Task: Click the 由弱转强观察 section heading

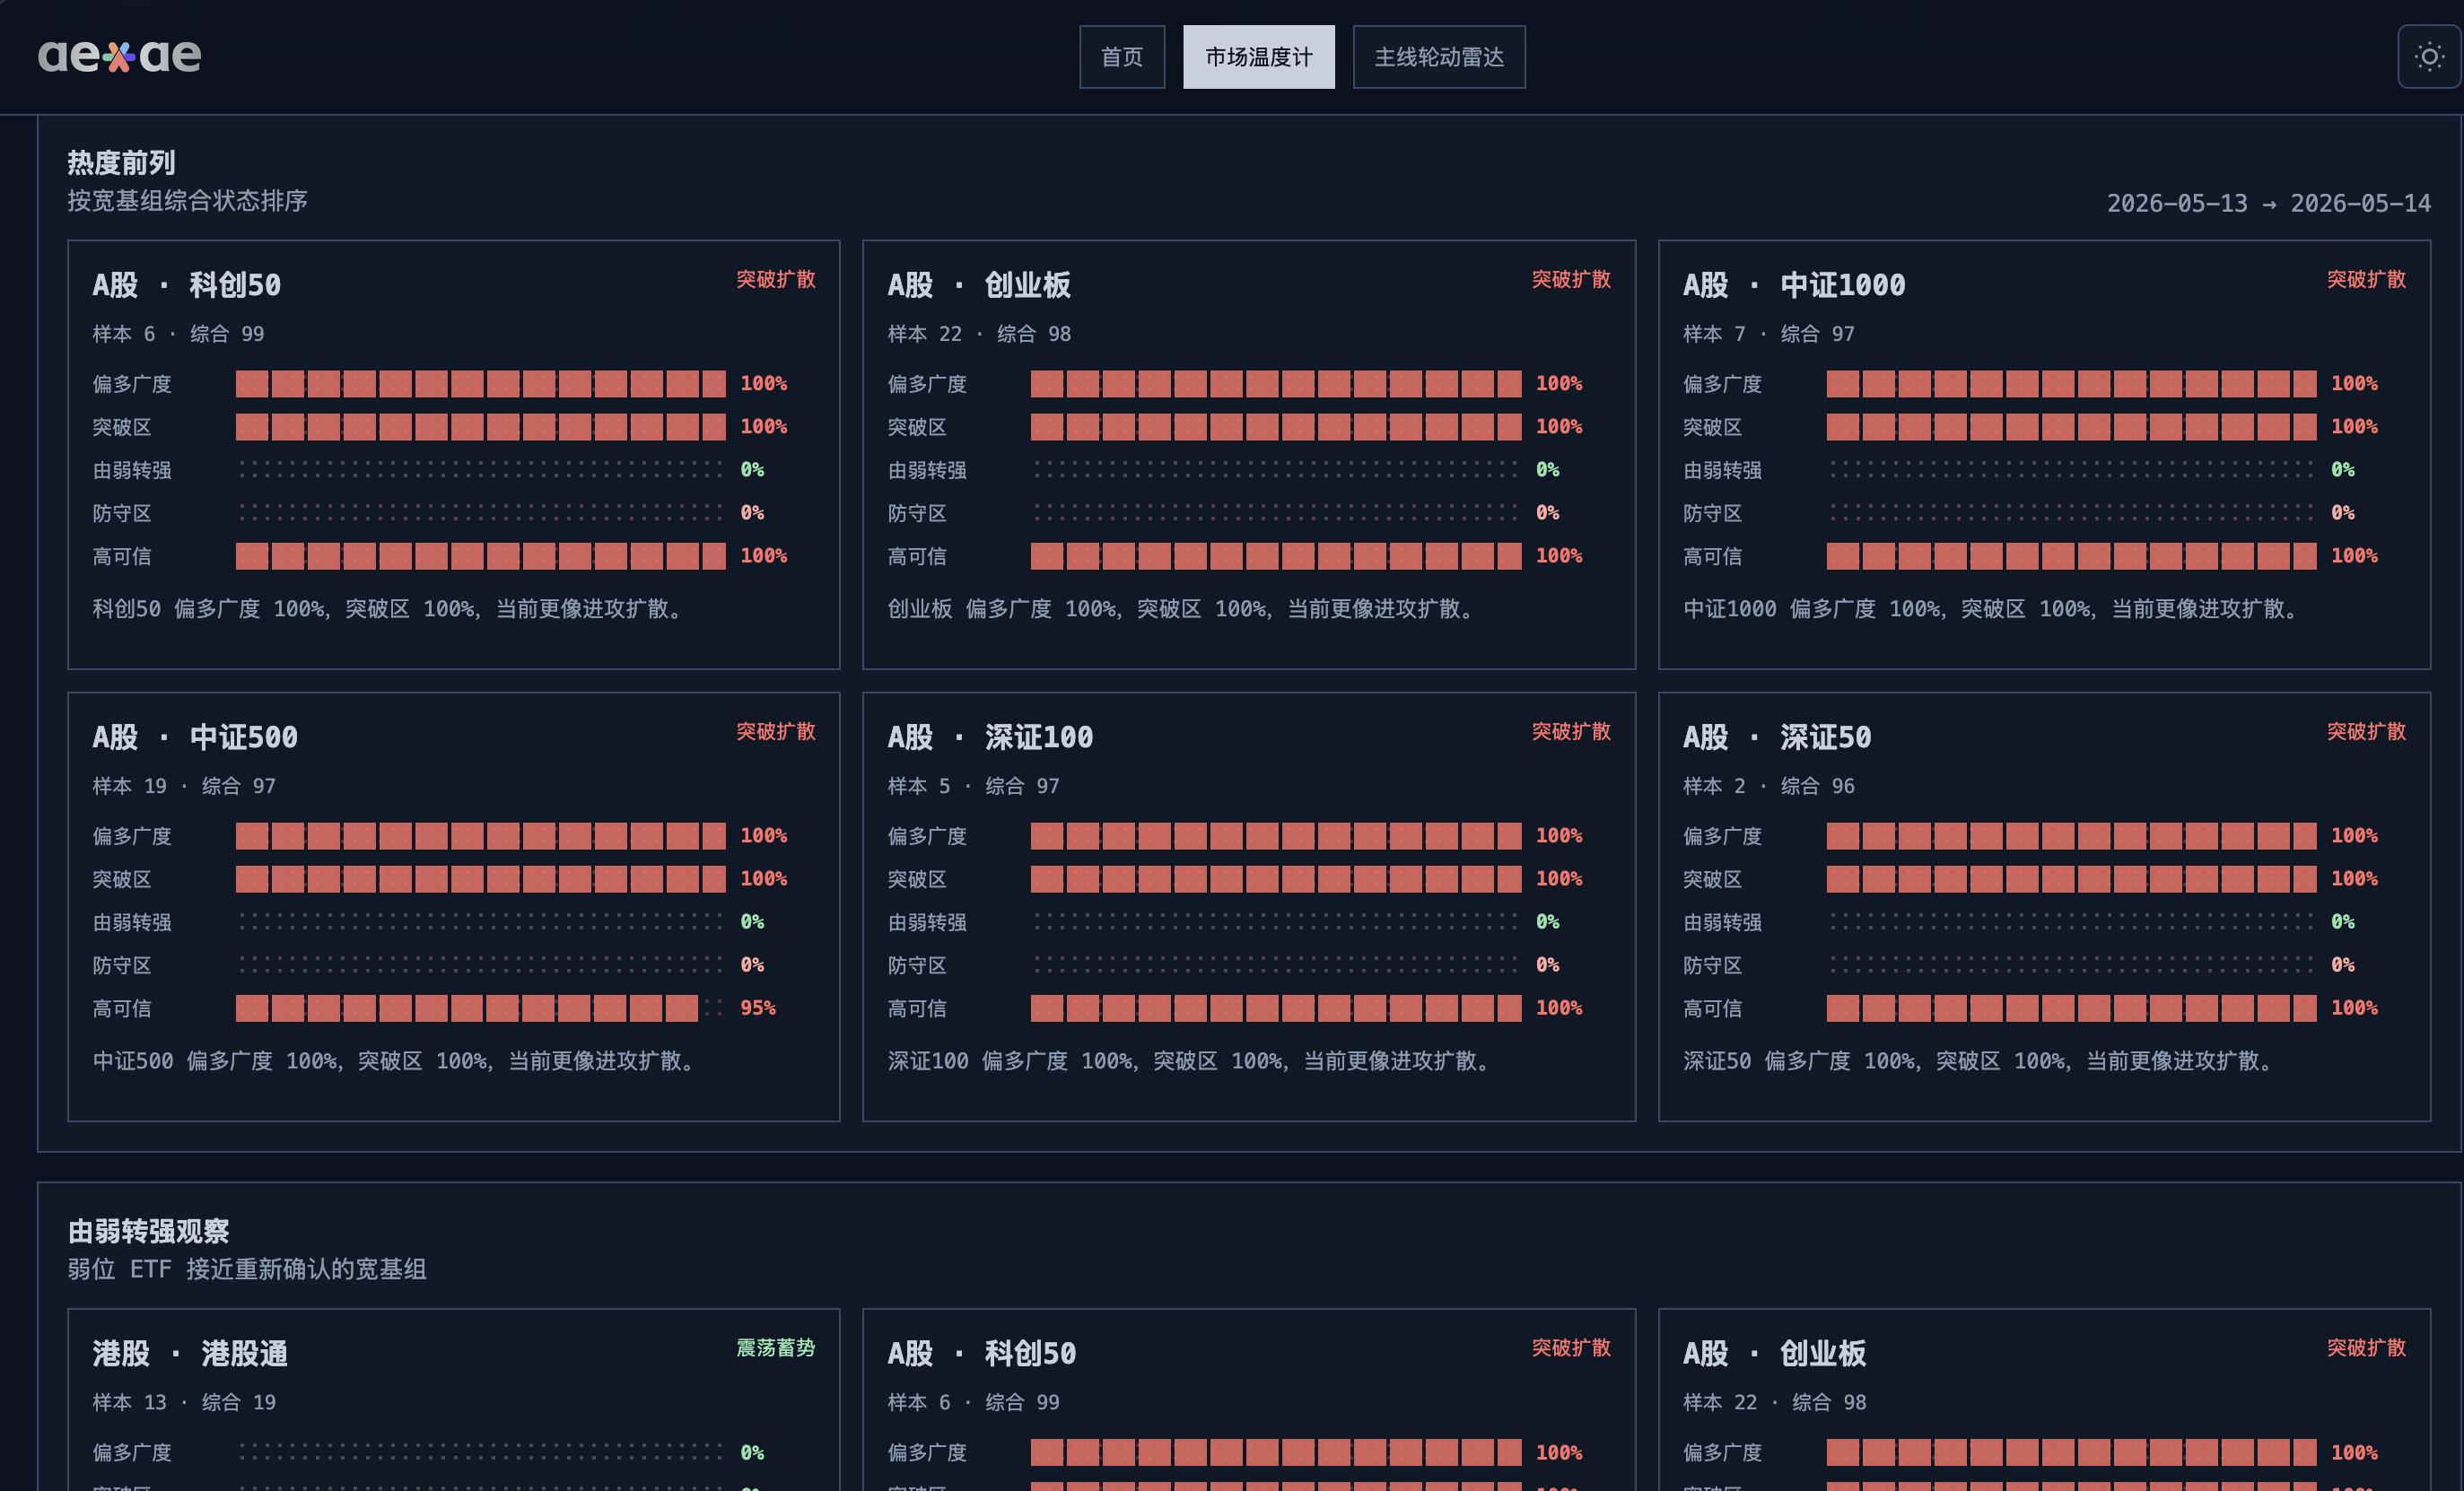Action: click(148, 1231)
